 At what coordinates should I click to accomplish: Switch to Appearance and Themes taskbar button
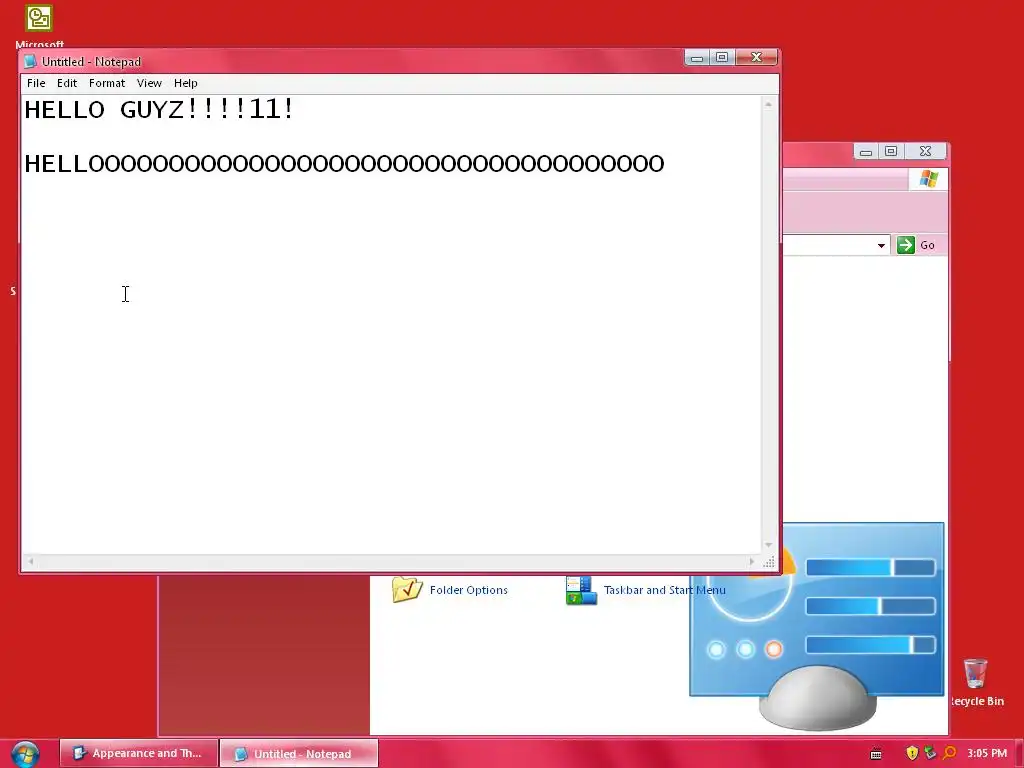click(138, 753)
